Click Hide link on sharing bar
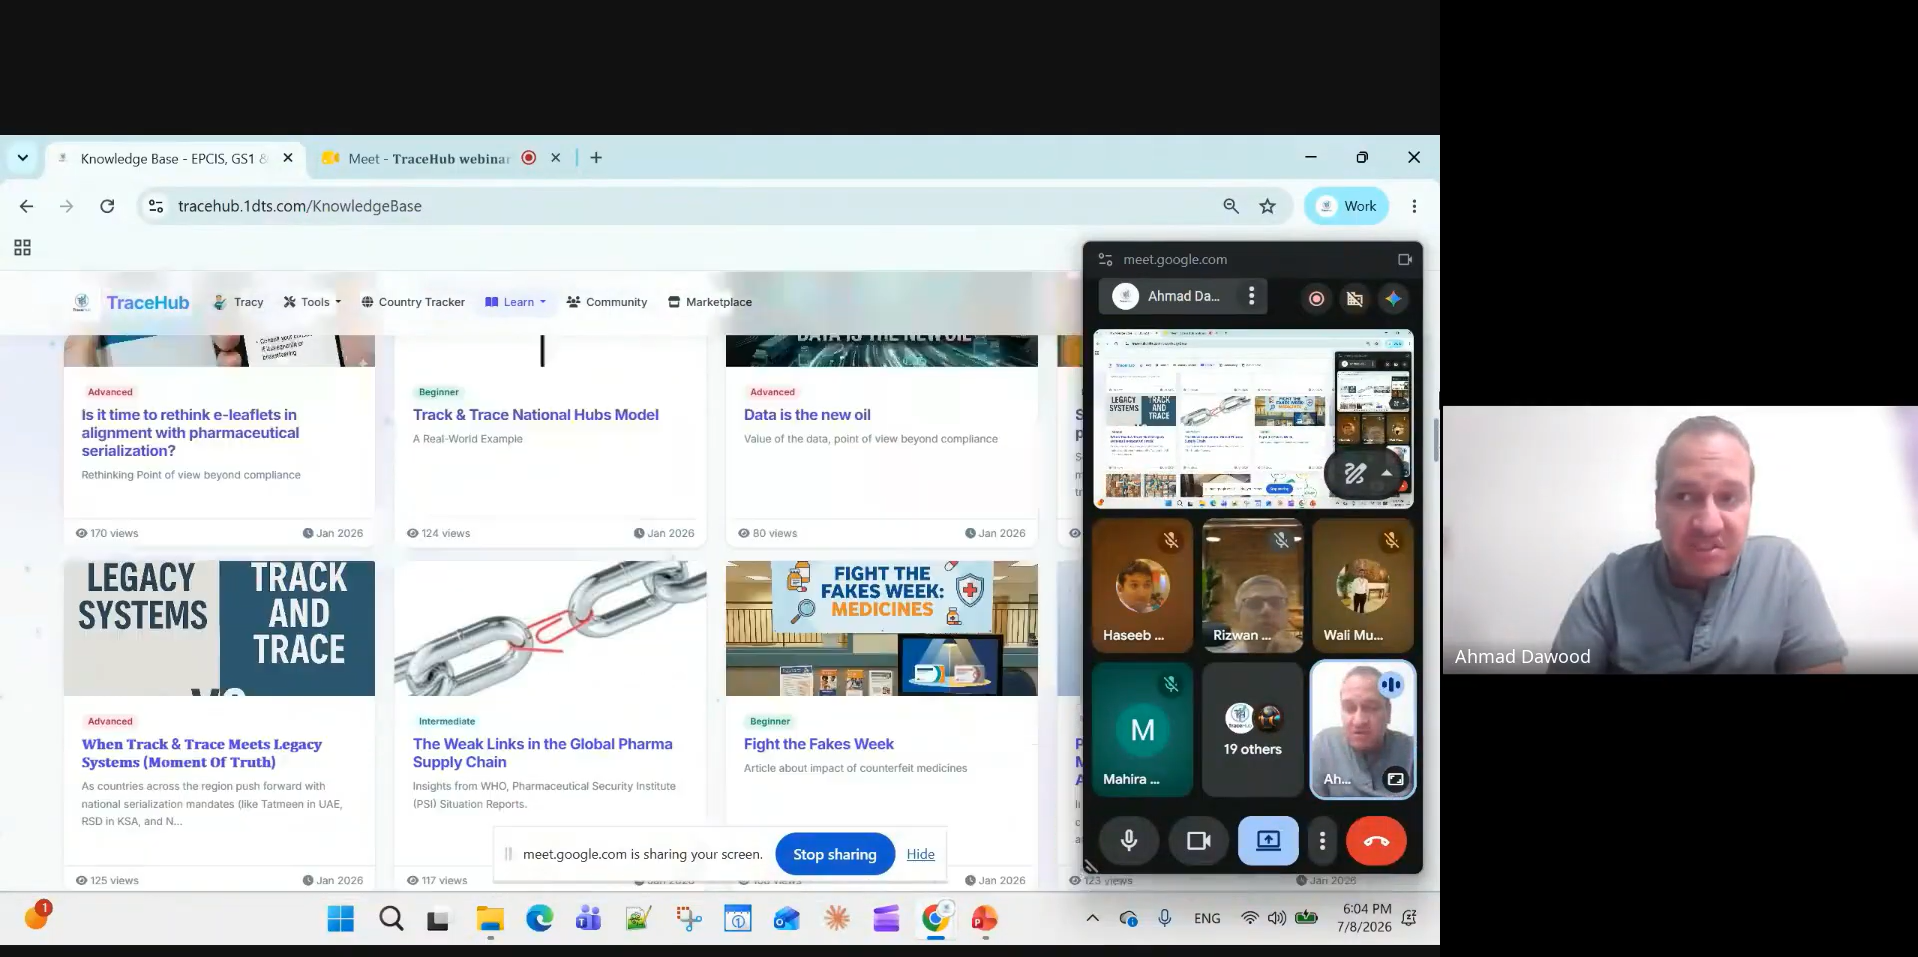1918x957 pixels. click(920, 854)
